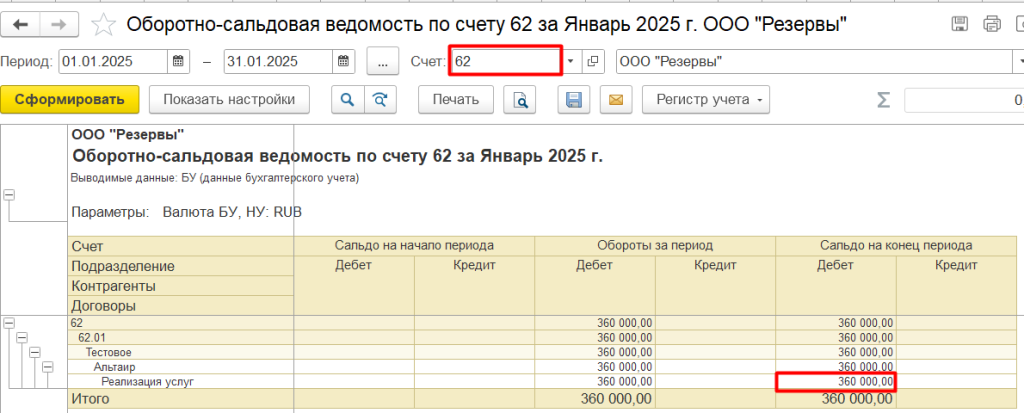The width and height of the screenshot is (1024, 413).
Task: Open calendar for period start date
Action: click(x=179, y=62)
